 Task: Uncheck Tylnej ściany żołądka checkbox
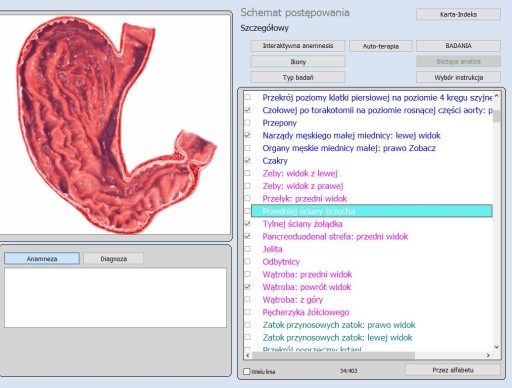click(248, 224)
